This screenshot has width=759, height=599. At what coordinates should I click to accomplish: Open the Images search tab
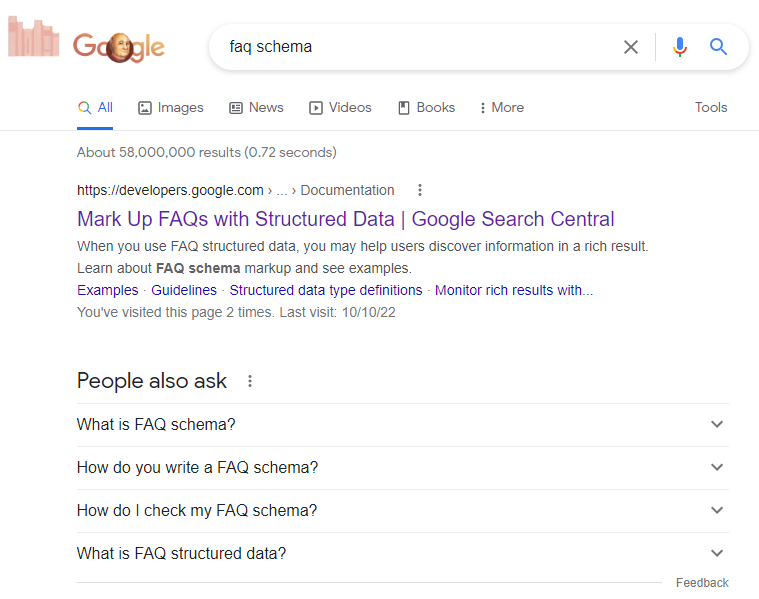click(170, 108)
